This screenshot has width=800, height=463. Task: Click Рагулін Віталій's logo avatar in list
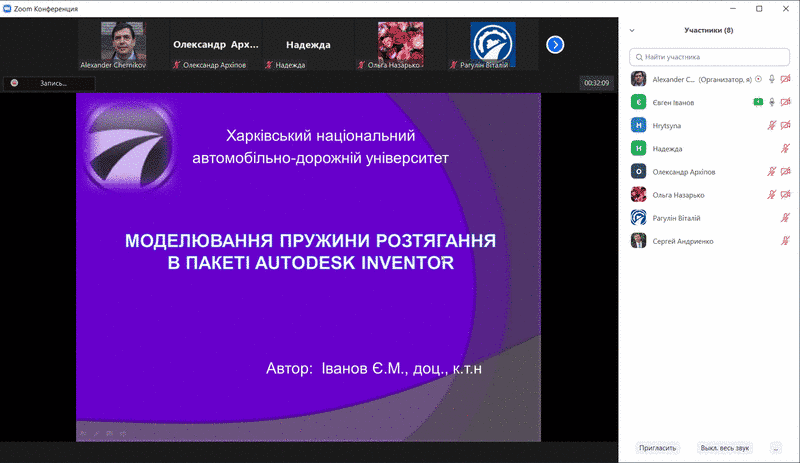coord(638,218)
